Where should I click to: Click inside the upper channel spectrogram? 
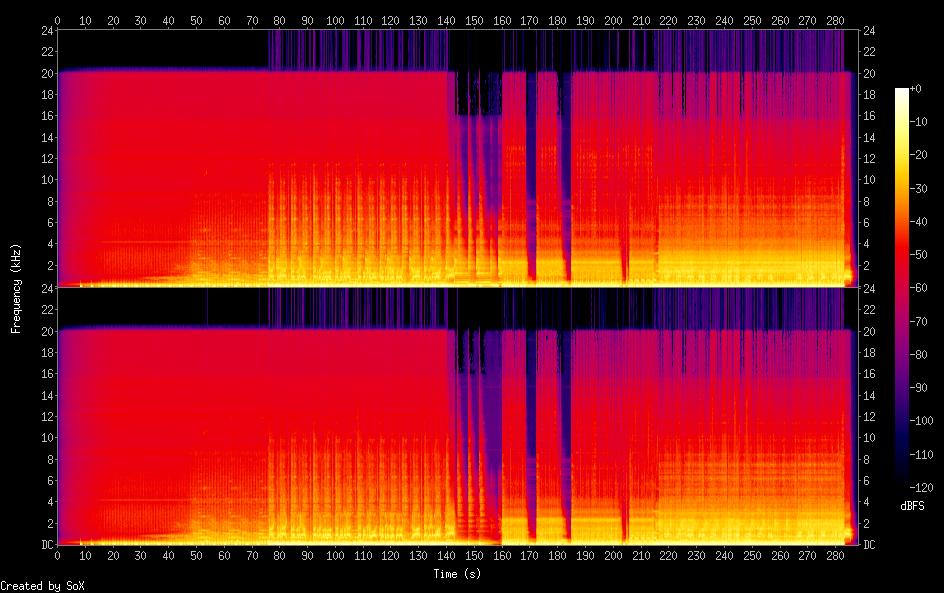(x=458, y=158)
